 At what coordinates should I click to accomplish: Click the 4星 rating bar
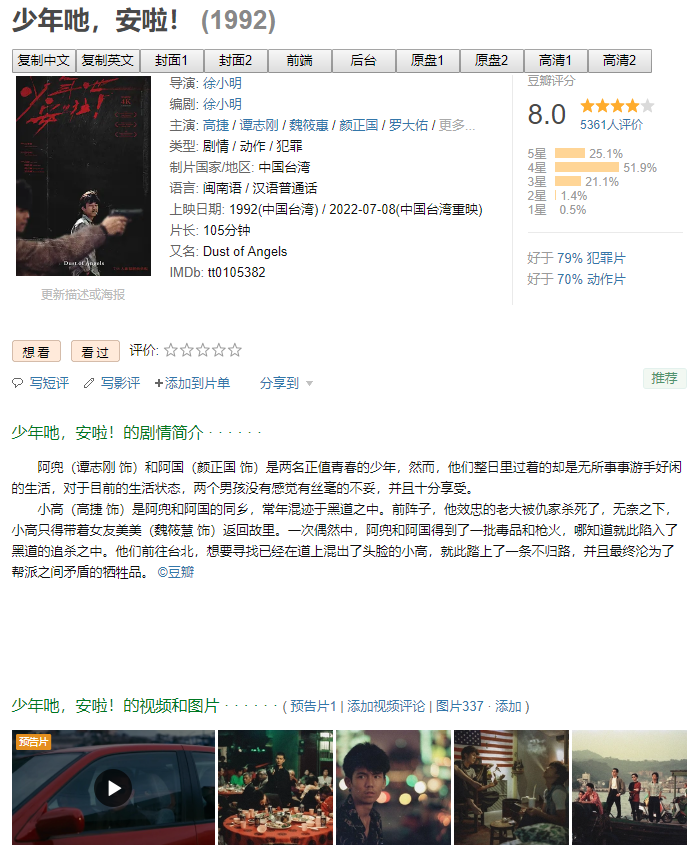point(586,168)
